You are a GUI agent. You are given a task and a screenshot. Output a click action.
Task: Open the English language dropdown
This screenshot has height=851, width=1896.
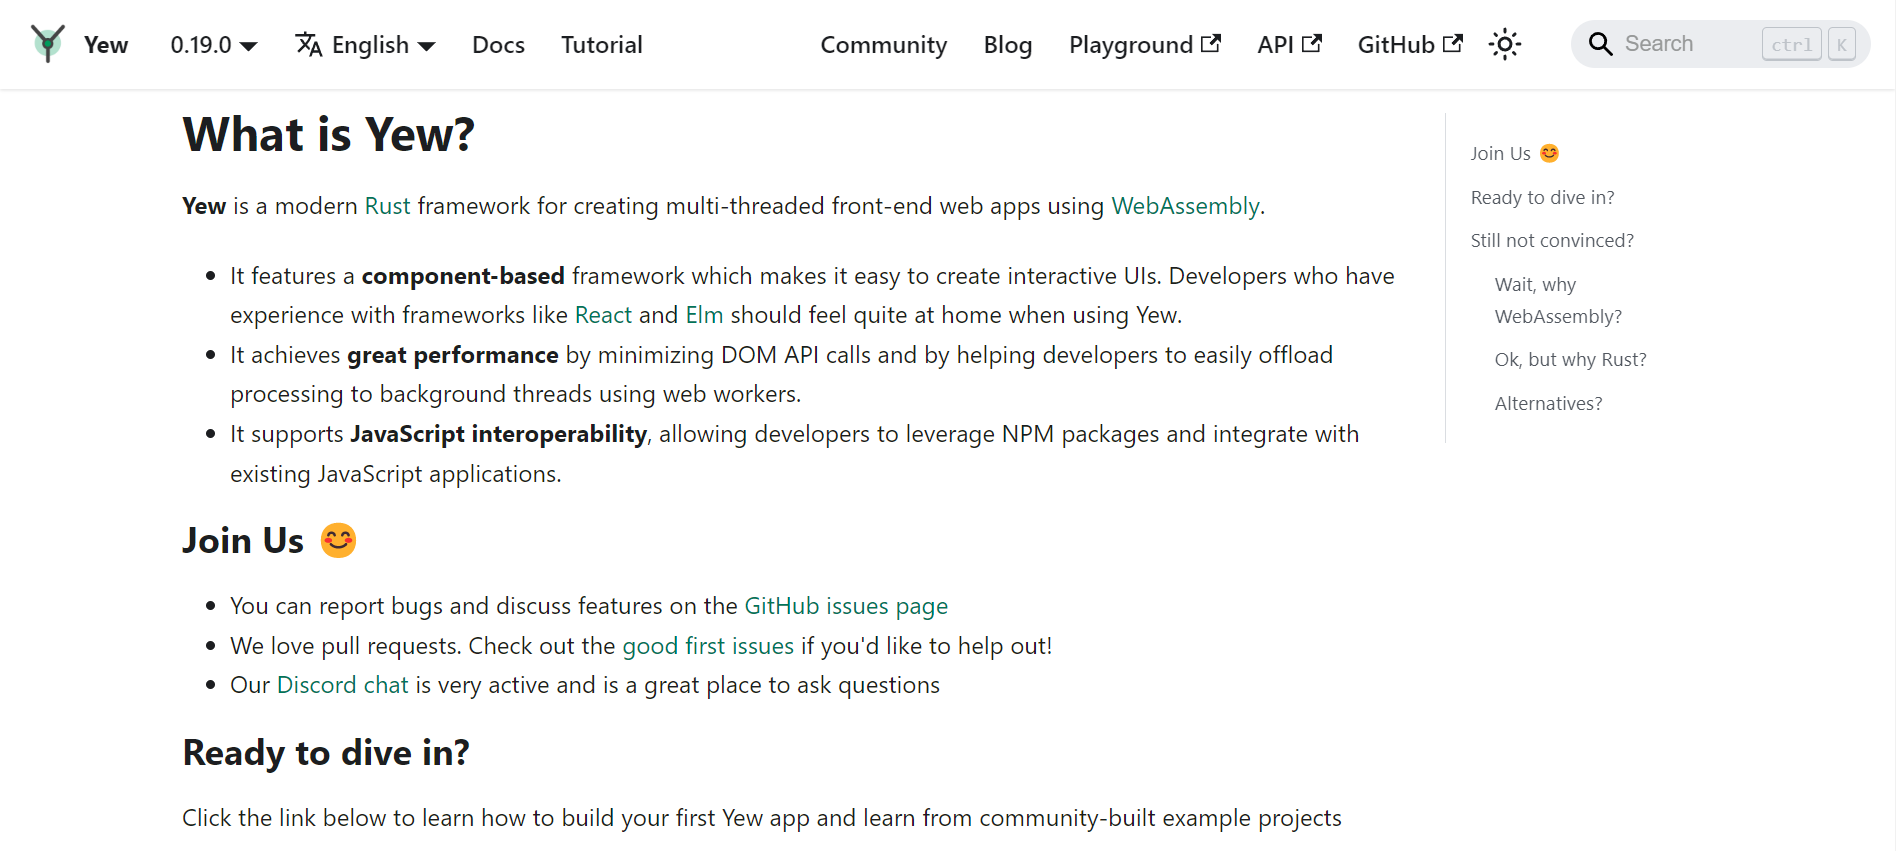click(366, 45)
